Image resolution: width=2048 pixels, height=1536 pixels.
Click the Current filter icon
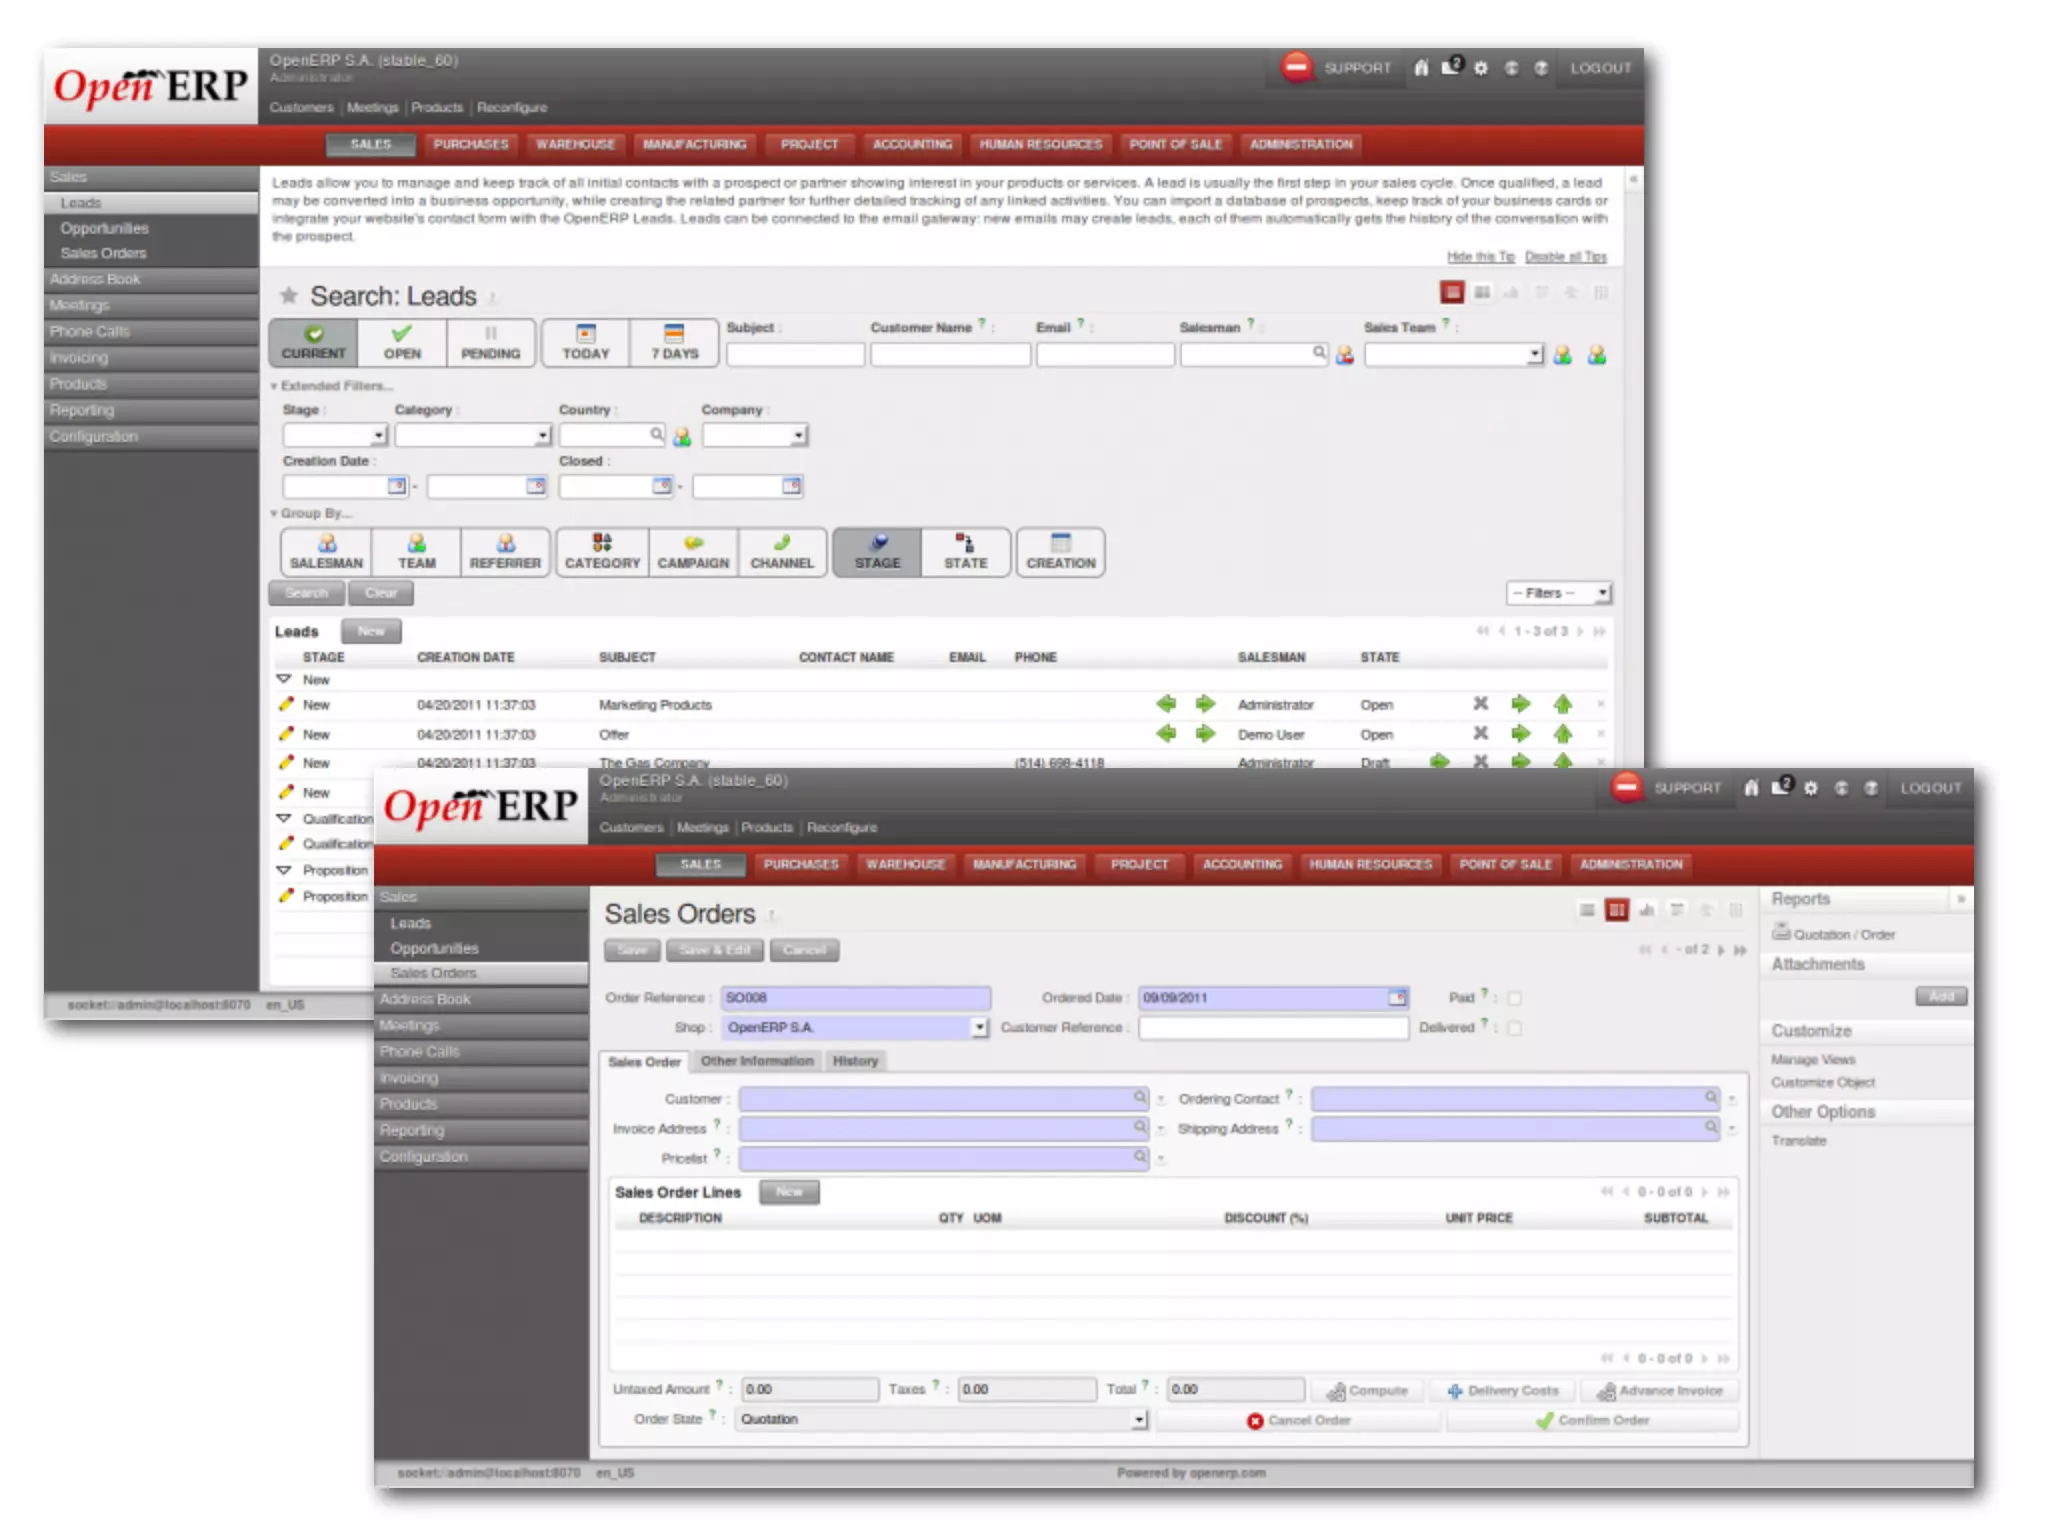point(313,334)
